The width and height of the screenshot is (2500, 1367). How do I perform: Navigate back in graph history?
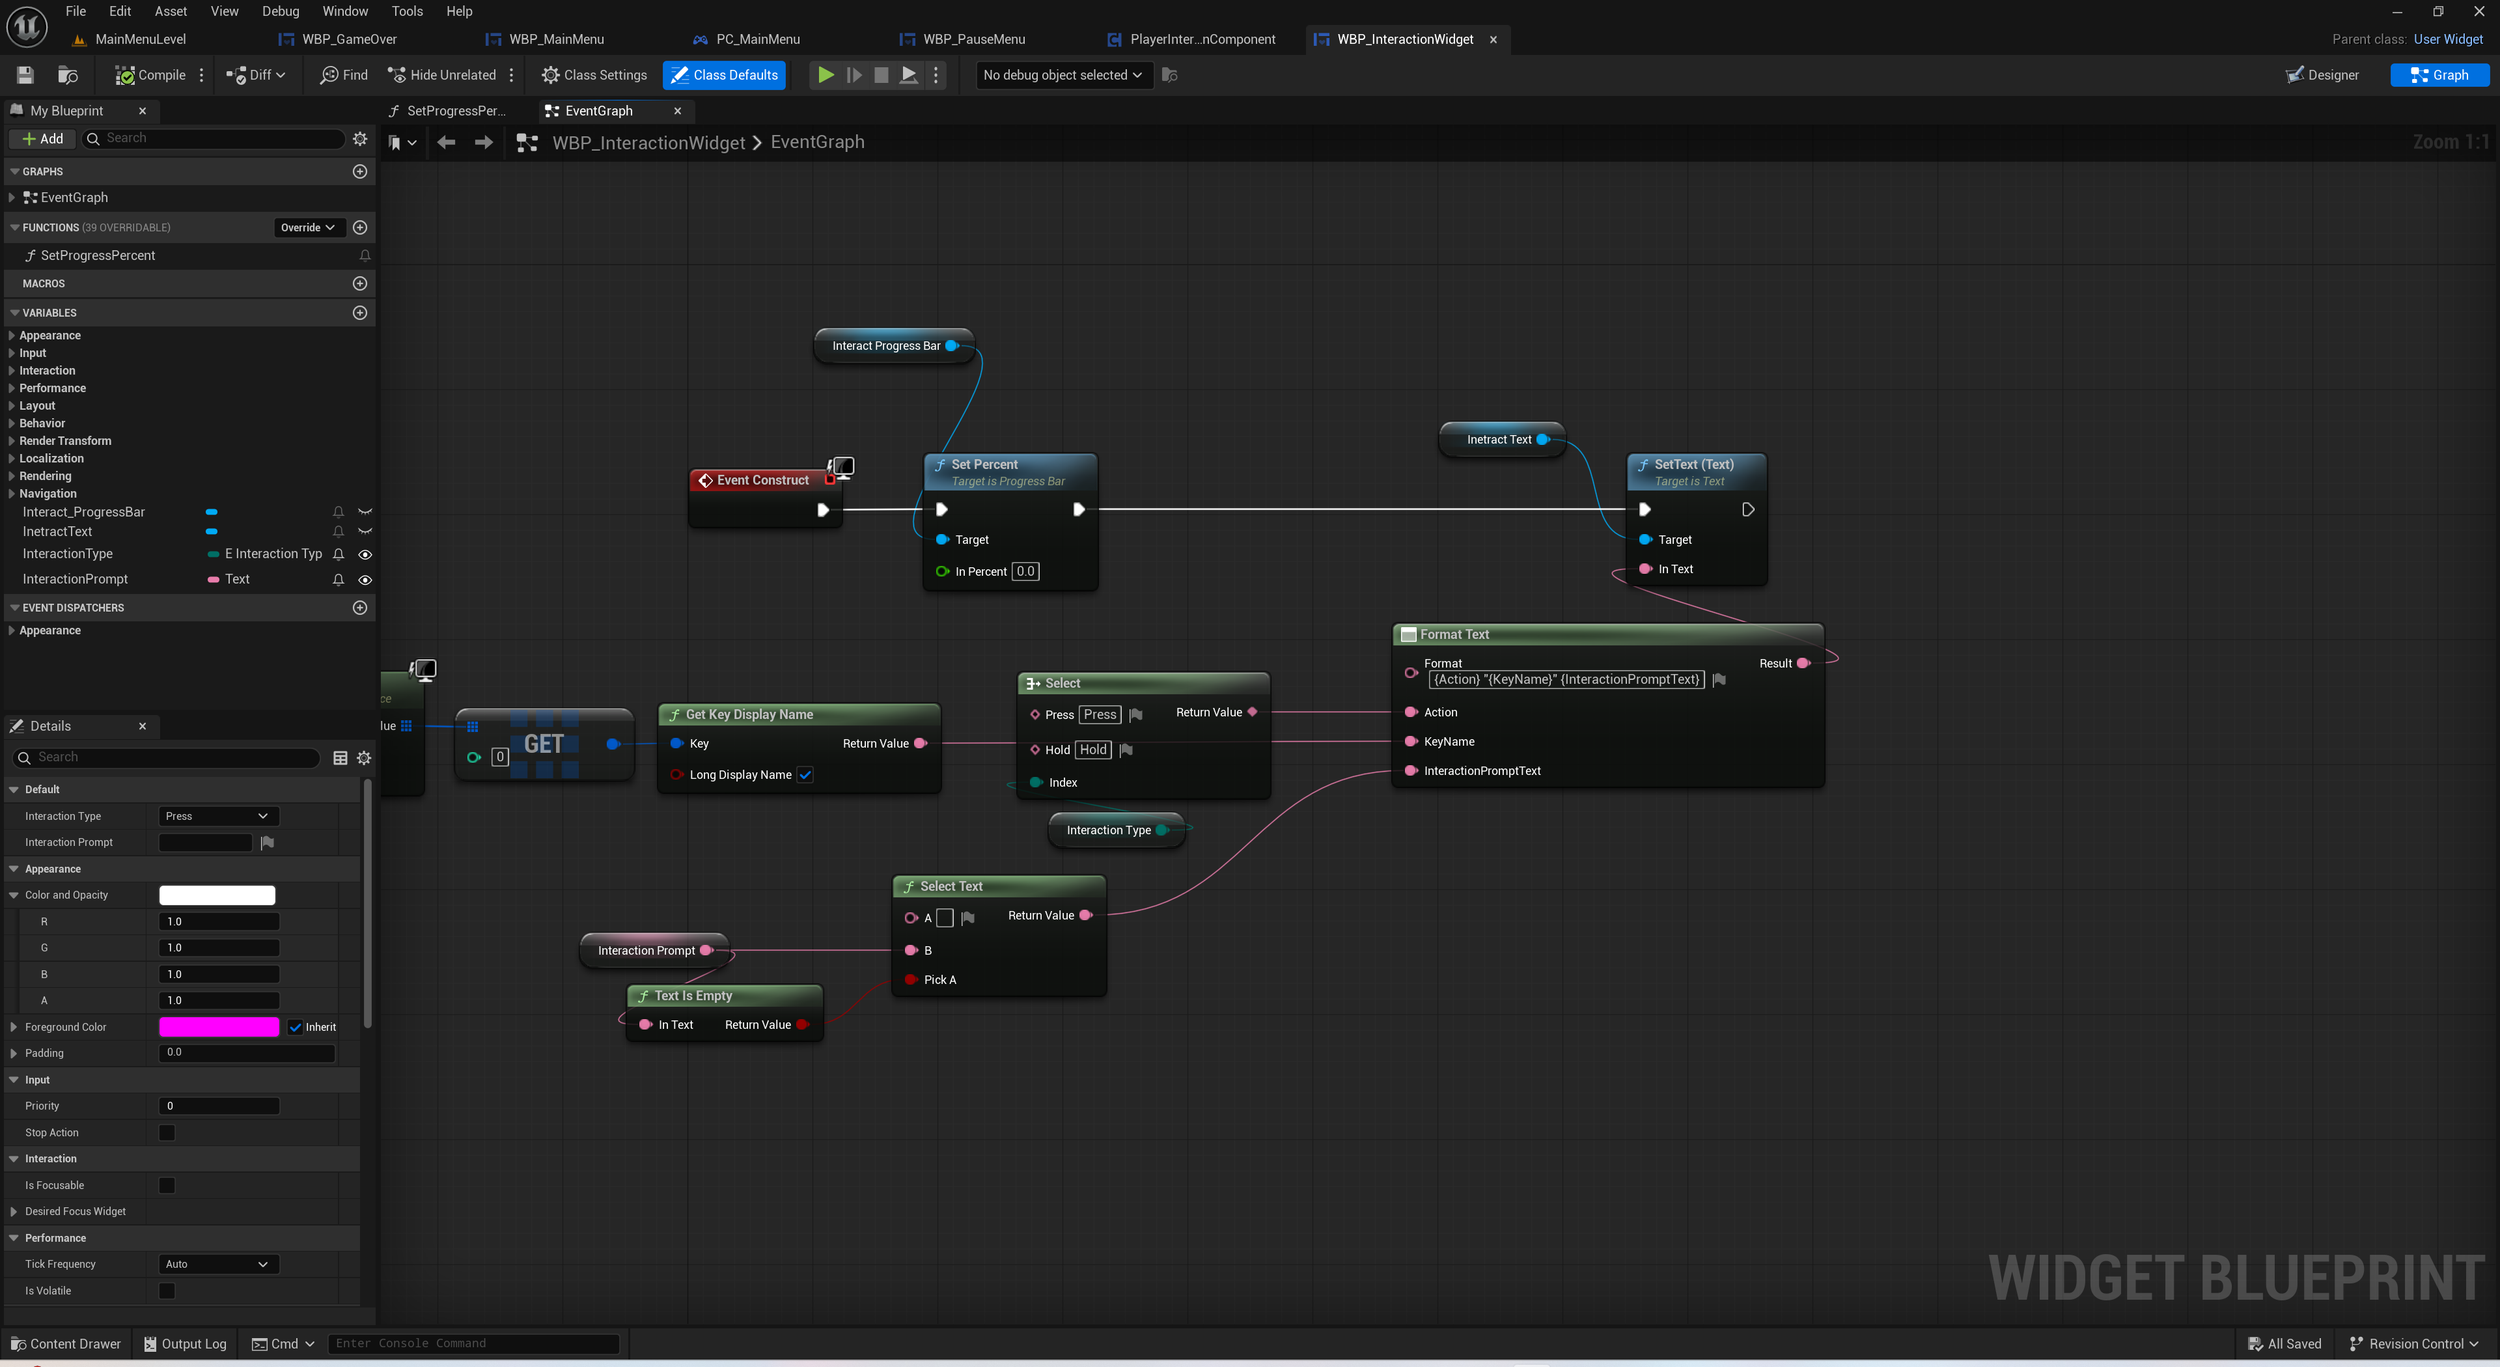click(446, 143)
